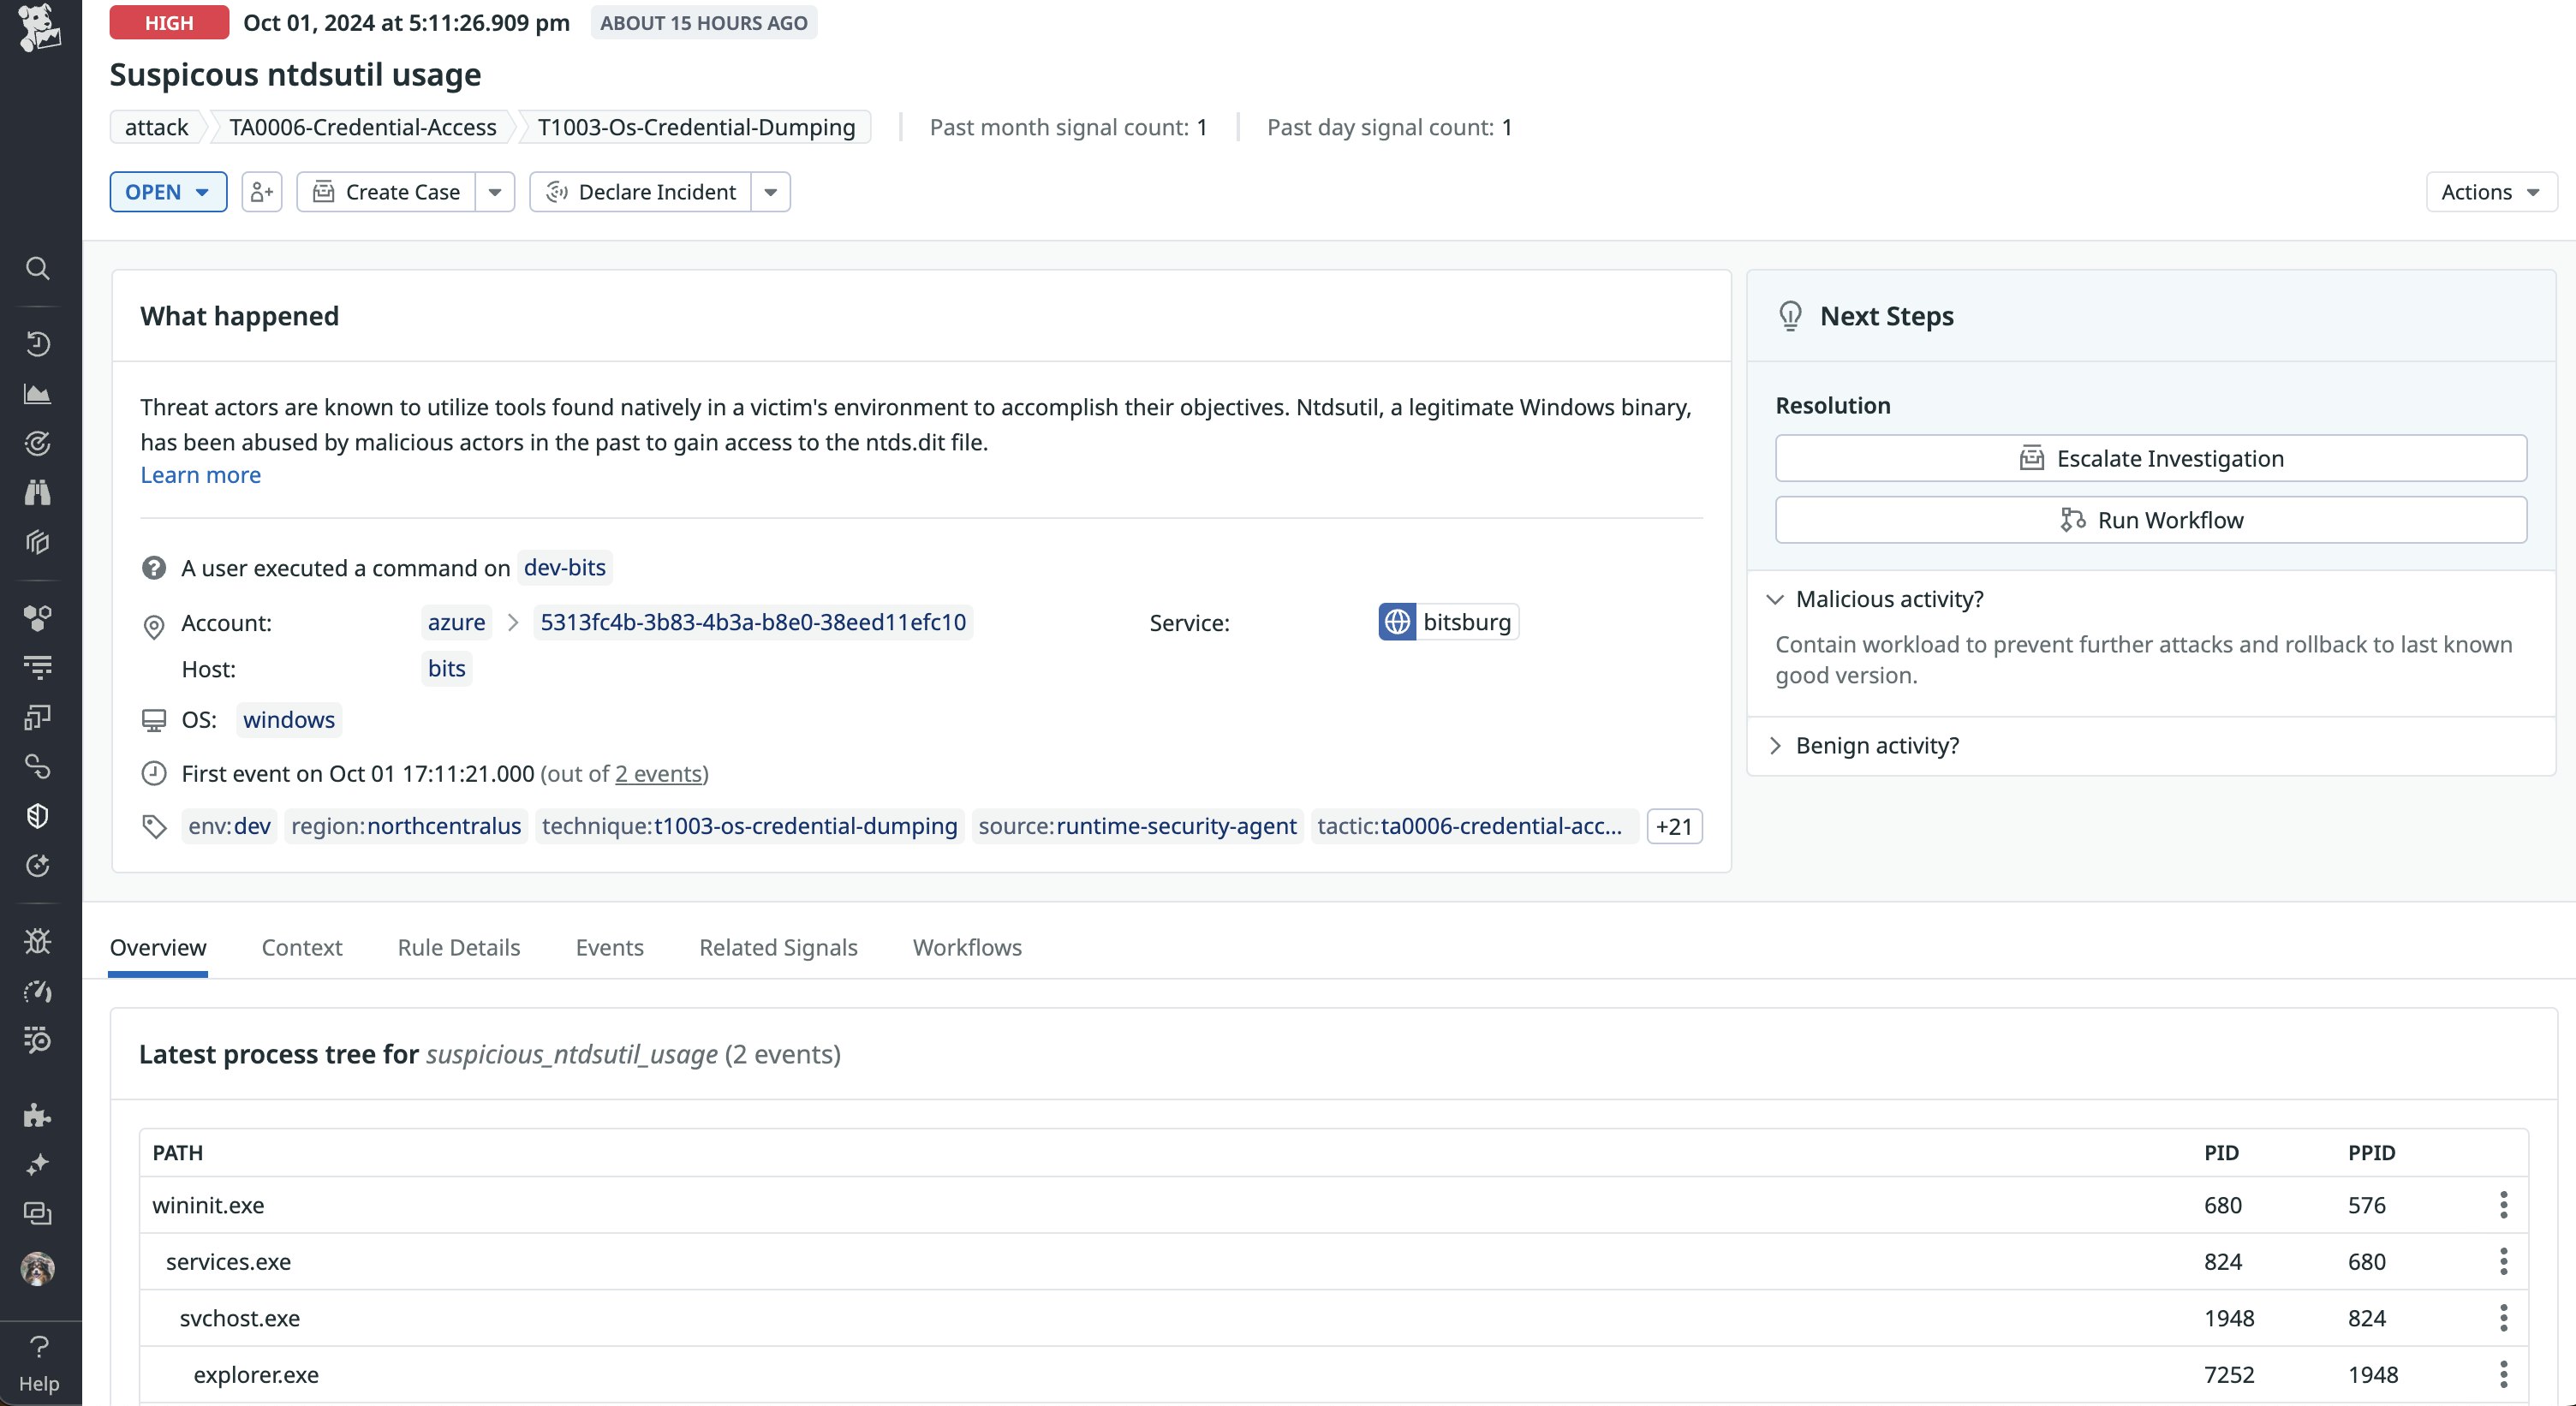Collapse the Malicious activity section
The image size is (2576, 1406).
(x=1888, y=599)
